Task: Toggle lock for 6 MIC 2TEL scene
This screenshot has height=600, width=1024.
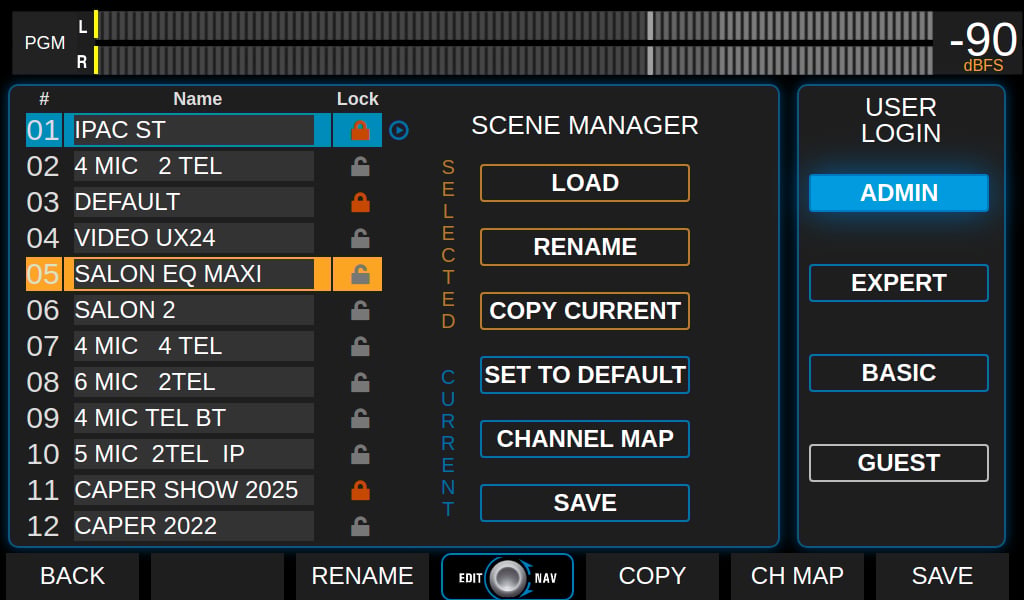Action: 360,381
